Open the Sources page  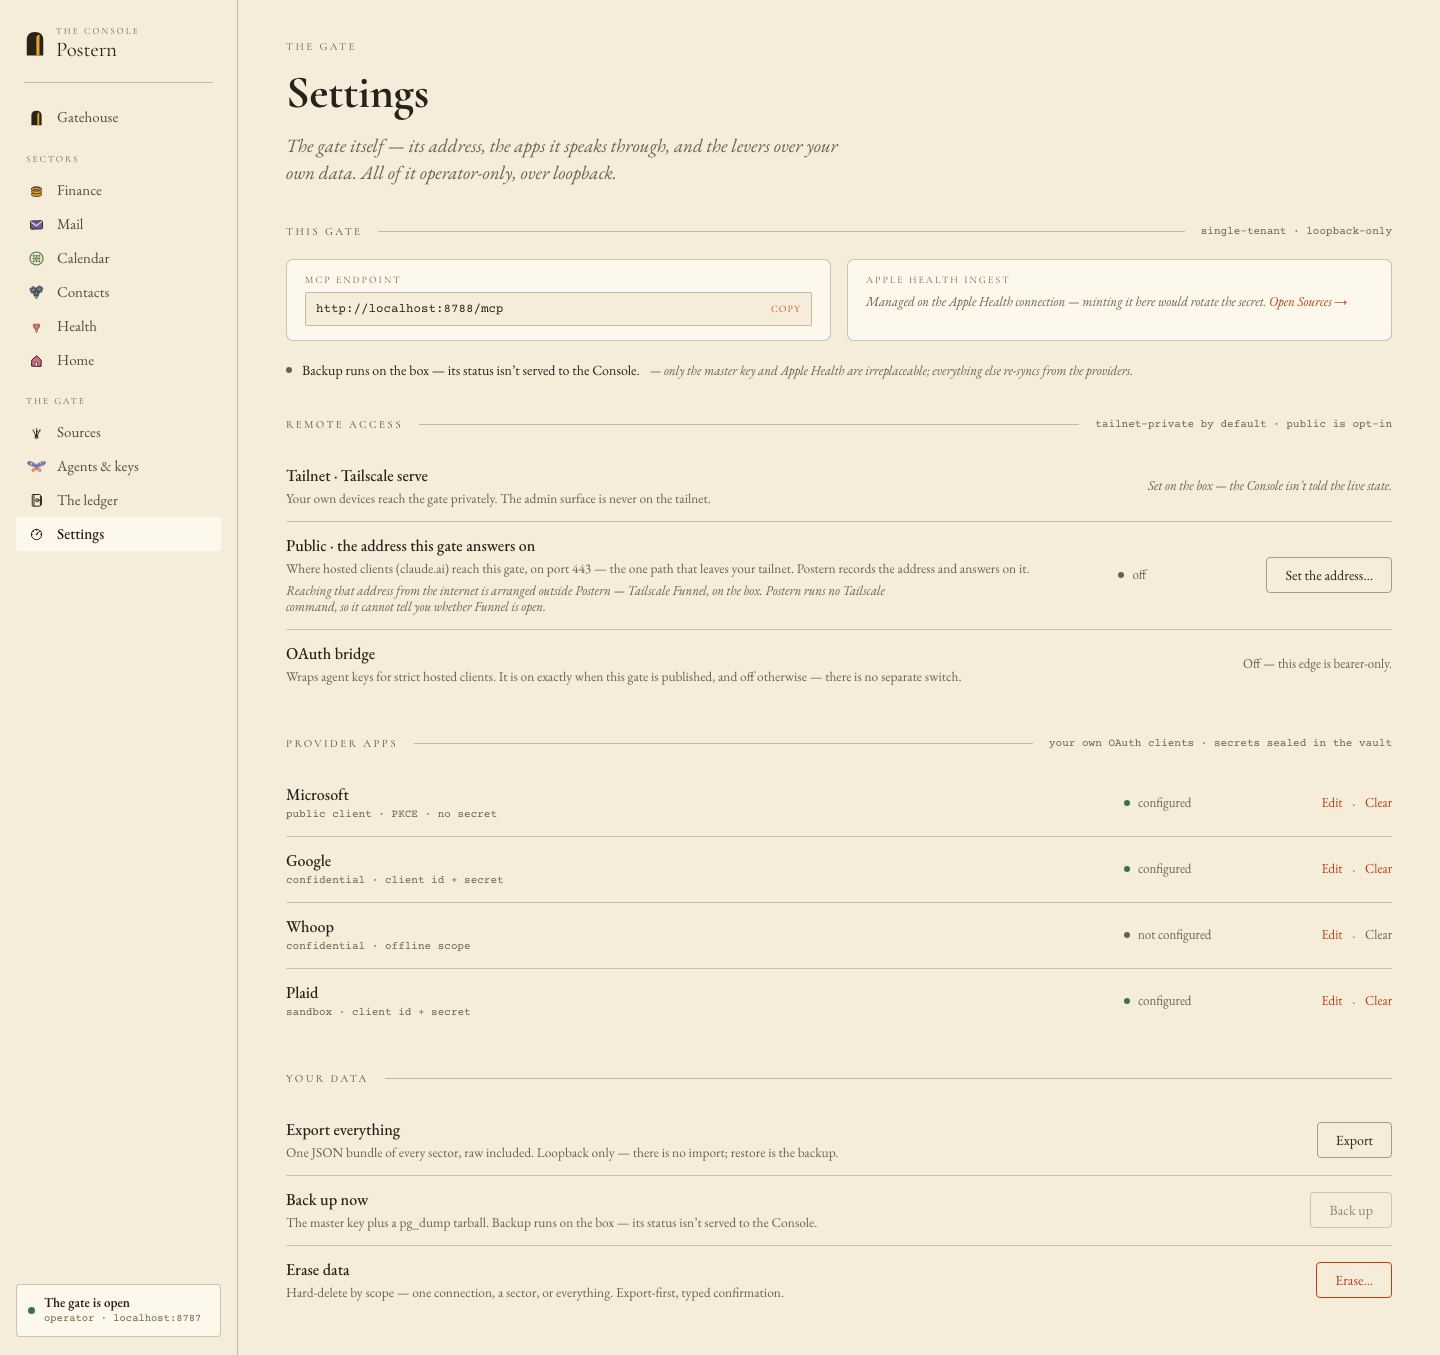click(118, 433)
